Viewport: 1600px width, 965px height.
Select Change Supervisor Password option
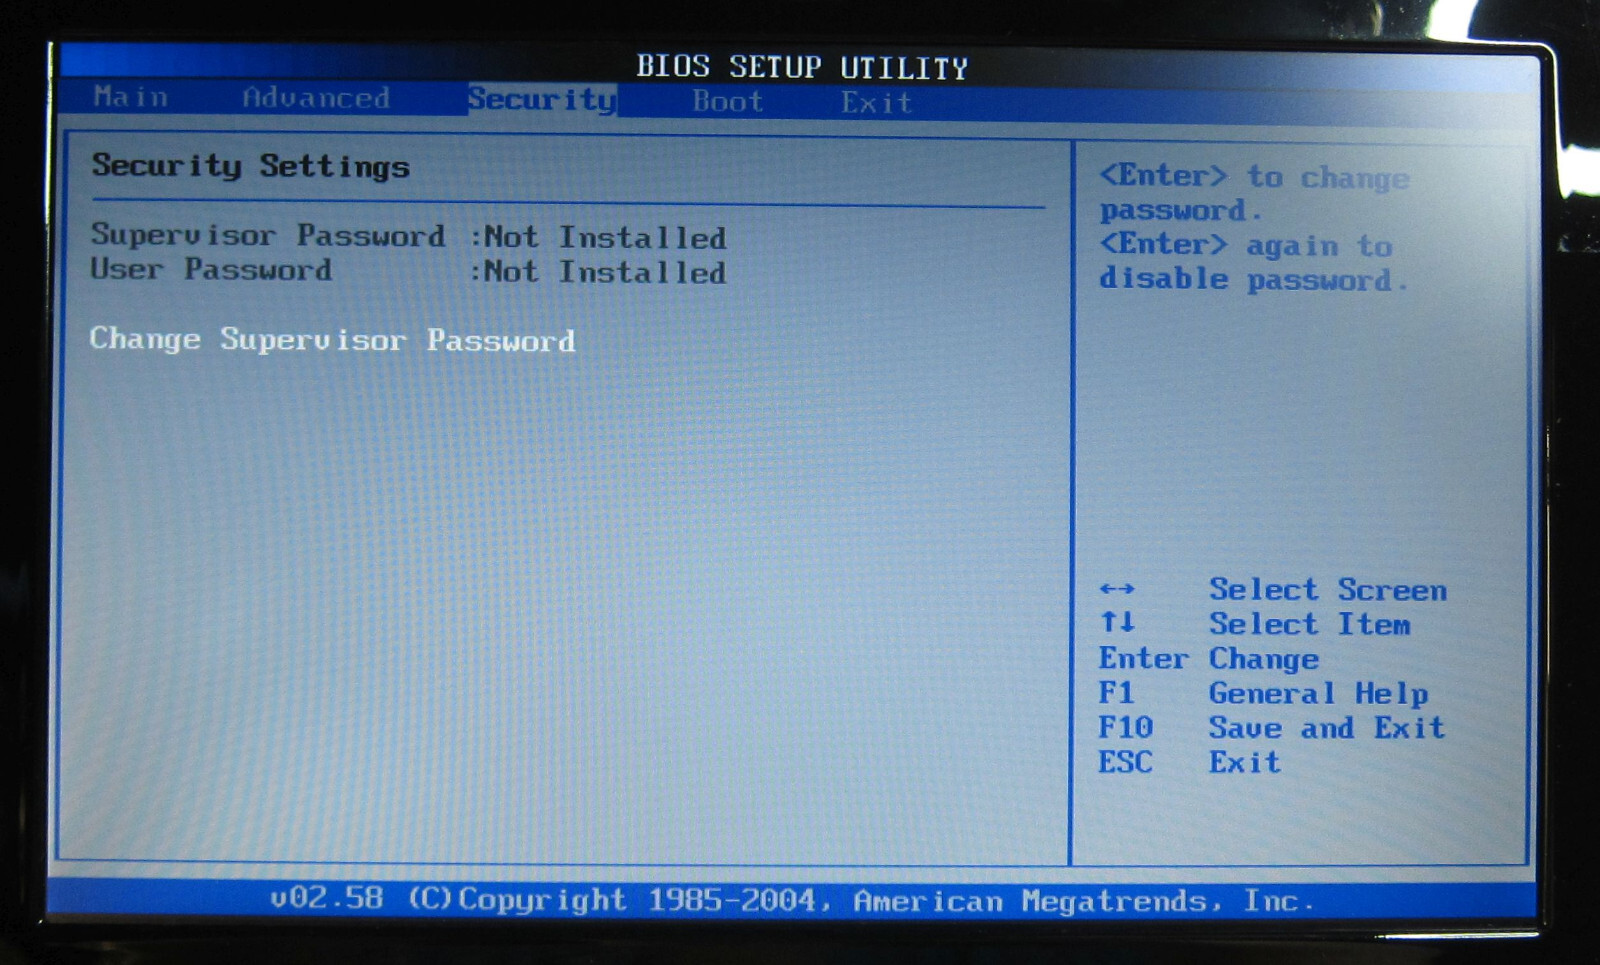tap(332, 340)
